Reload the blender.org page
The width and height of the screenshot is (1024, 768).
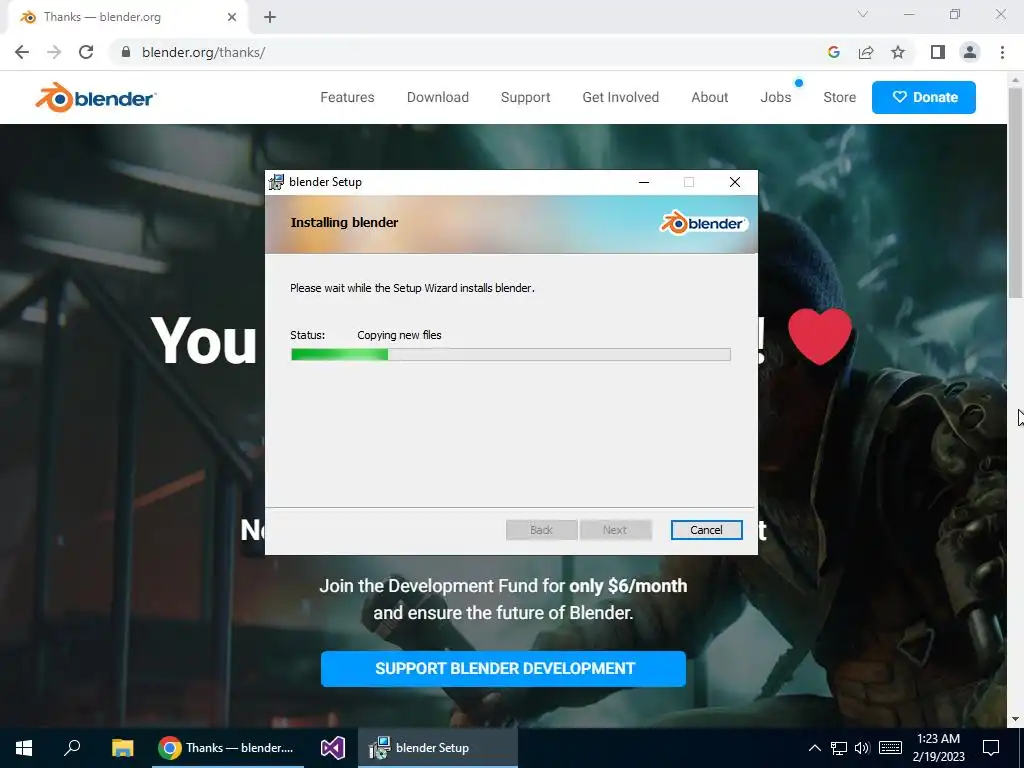86,52
